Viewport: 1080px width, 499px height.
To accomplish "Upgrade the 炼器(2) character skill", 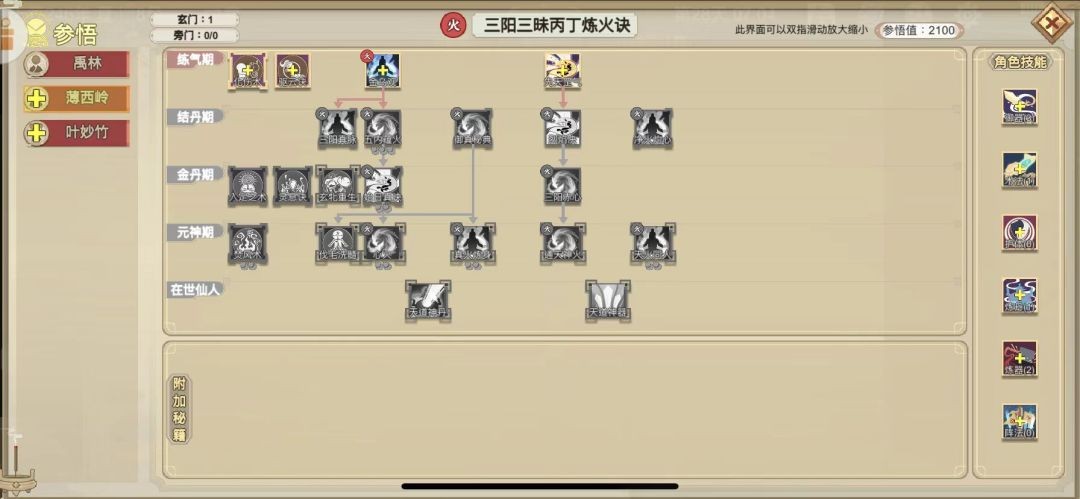I will (x=1019, y=358).
